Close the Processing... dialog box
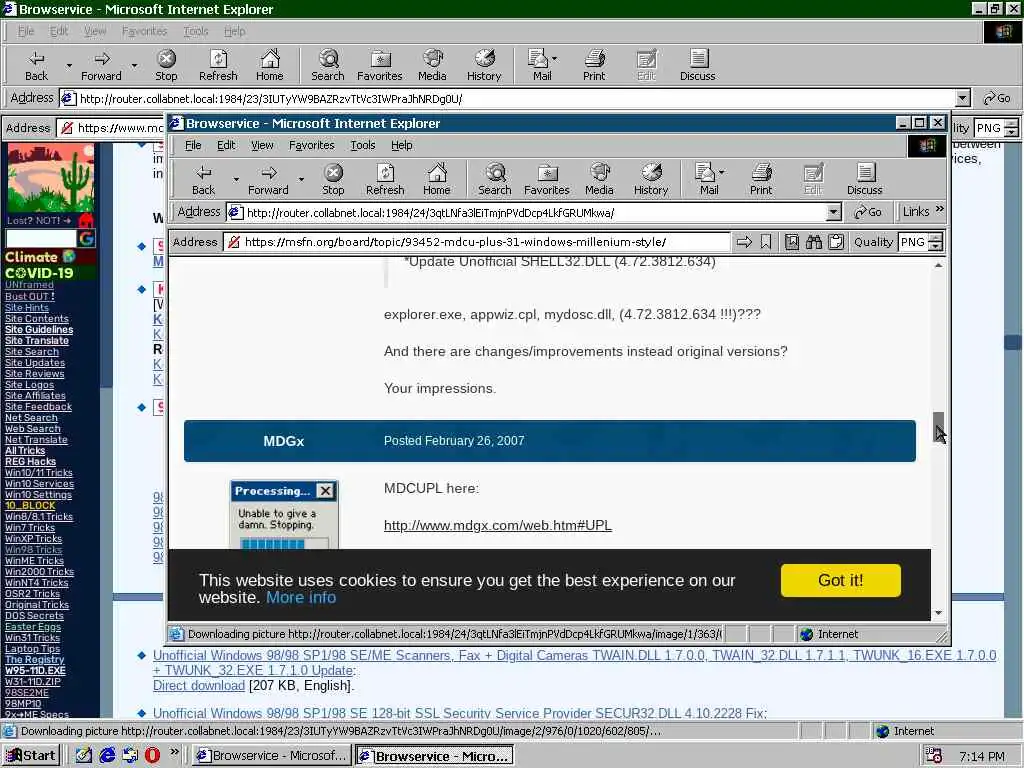Image resolution: width=1024 pixels, height=768 pixels. [x=325, y=491]
